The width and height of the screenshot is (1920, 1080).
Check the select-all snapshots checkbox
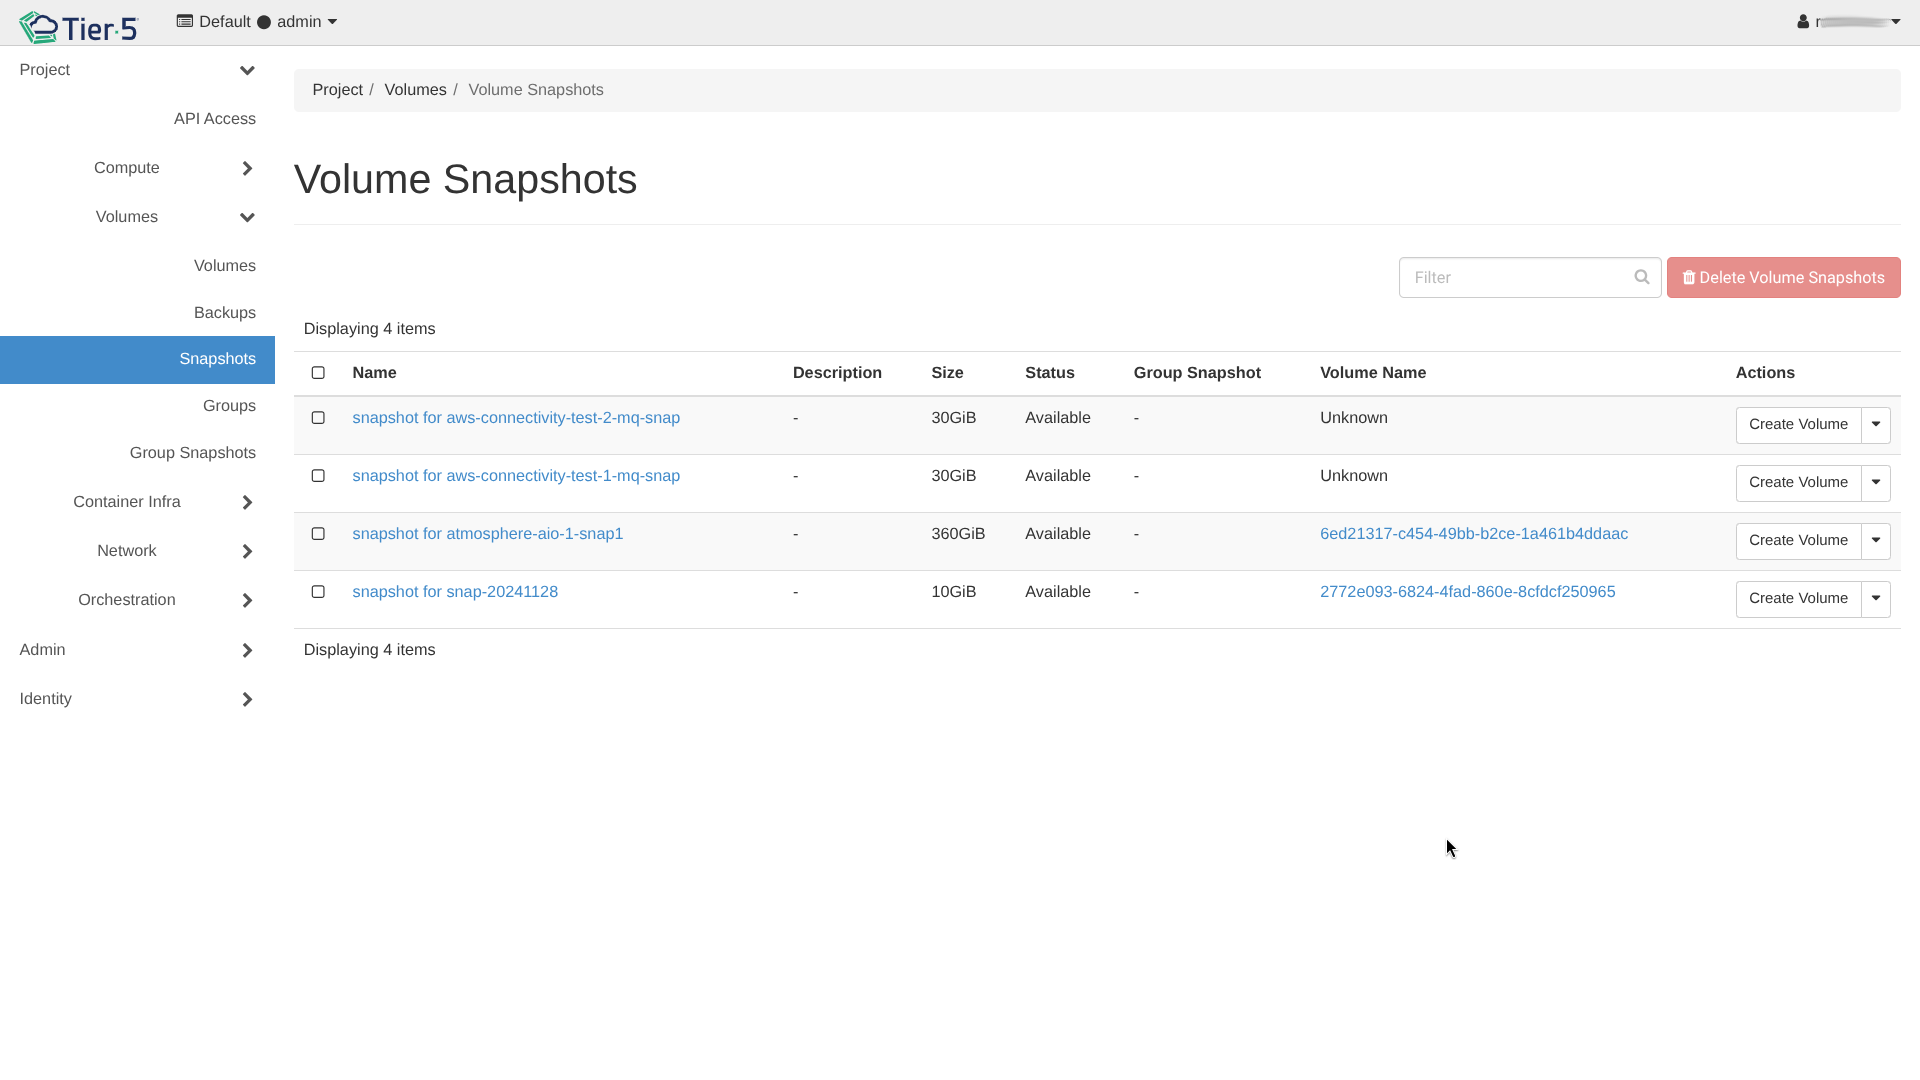318,373
